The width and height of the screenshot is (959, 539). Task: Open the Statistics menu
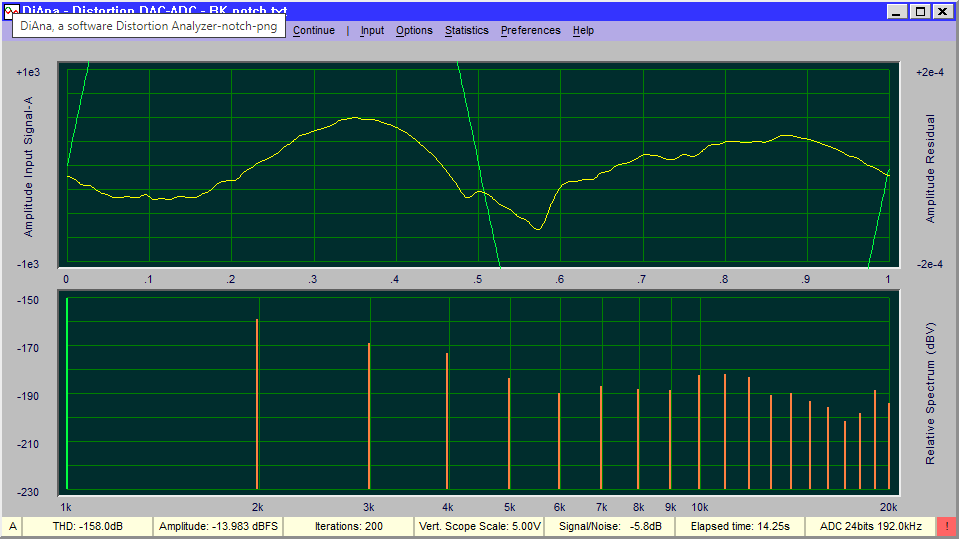pos(467,31)
